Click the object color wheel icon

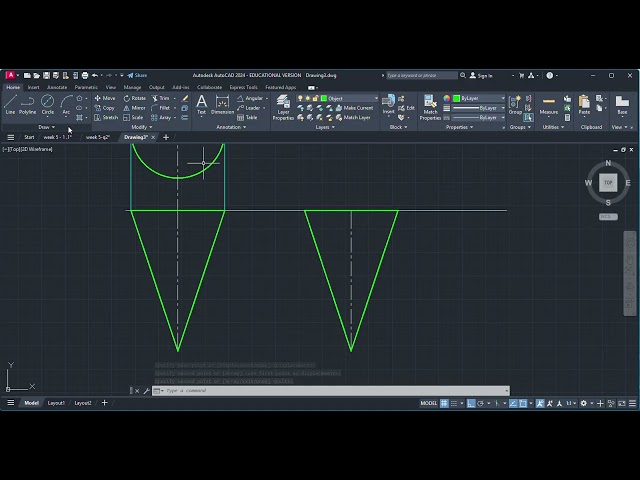pos(447,98)
